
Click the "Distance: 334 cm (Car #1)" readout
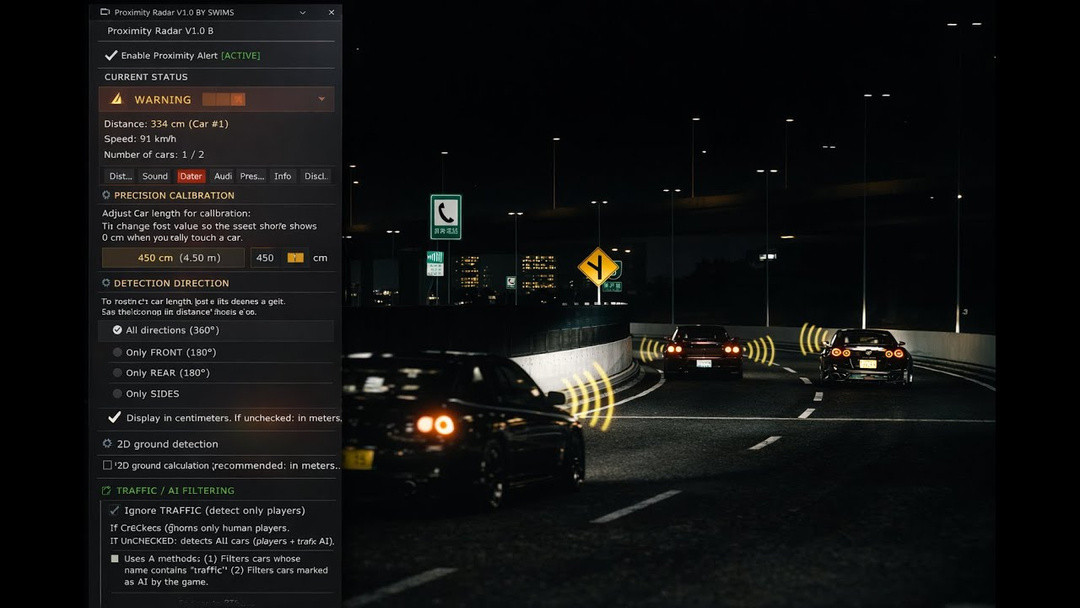166,124
